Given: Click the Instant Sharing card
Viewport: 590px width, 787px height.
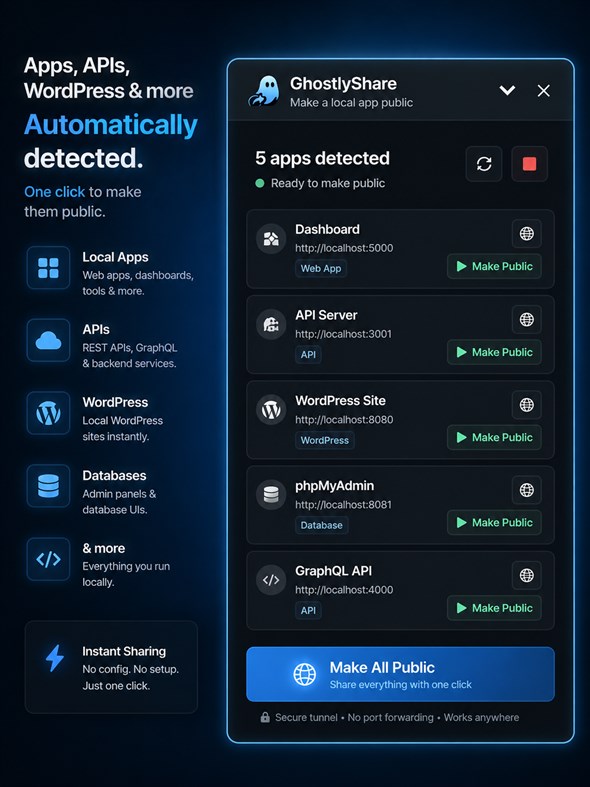Looking at the screenshot, I should [x=111, y=667].
